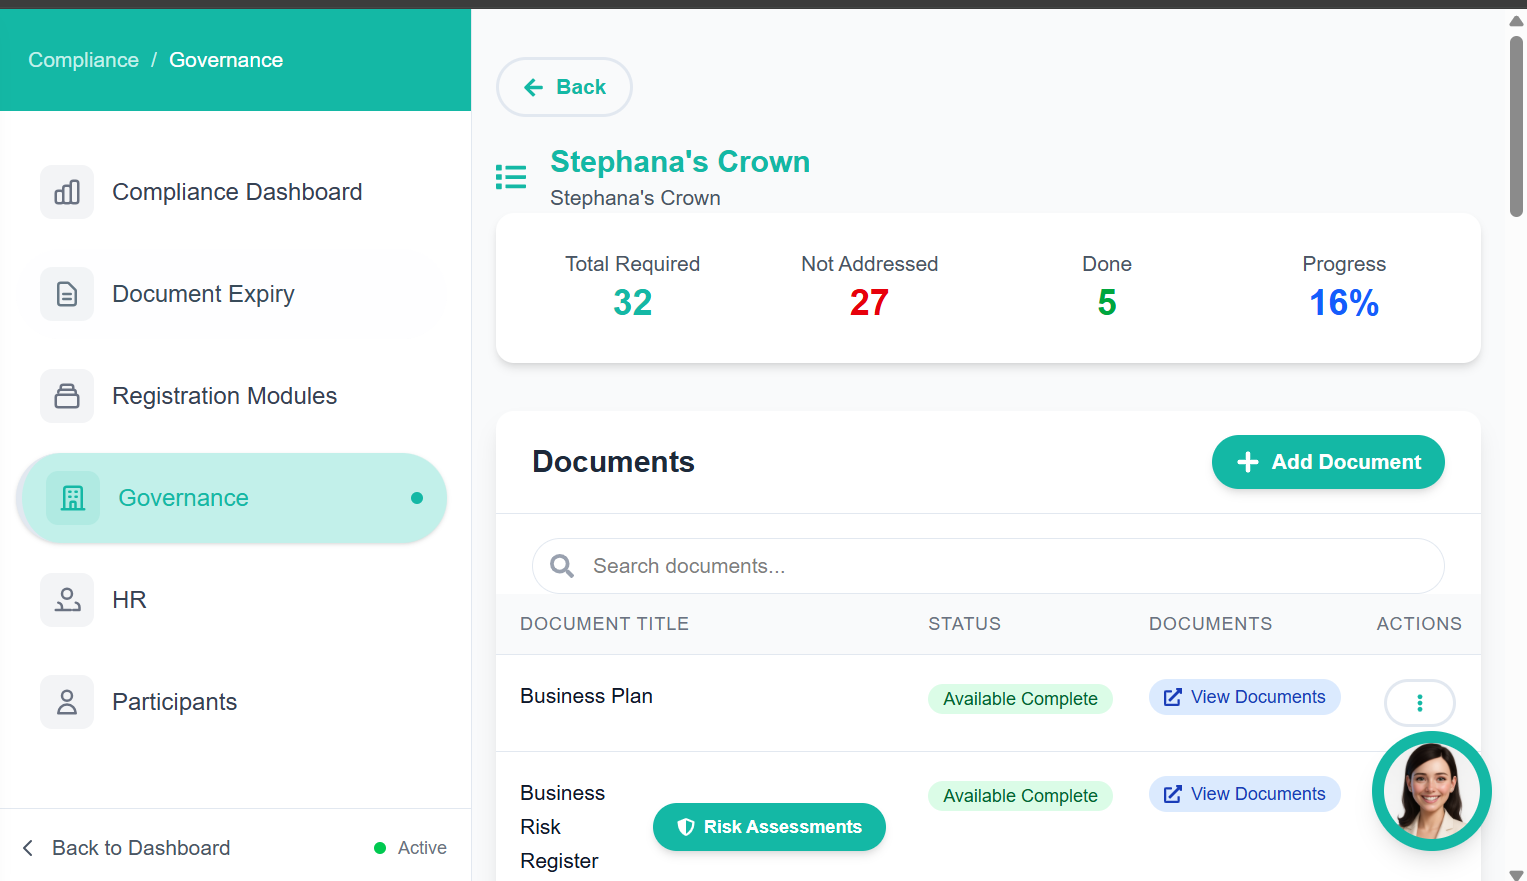This screenshot has width=1527, height=881.
Task: Click View Documents for Business Risk Register
Action: click(x=1244, y=793)
